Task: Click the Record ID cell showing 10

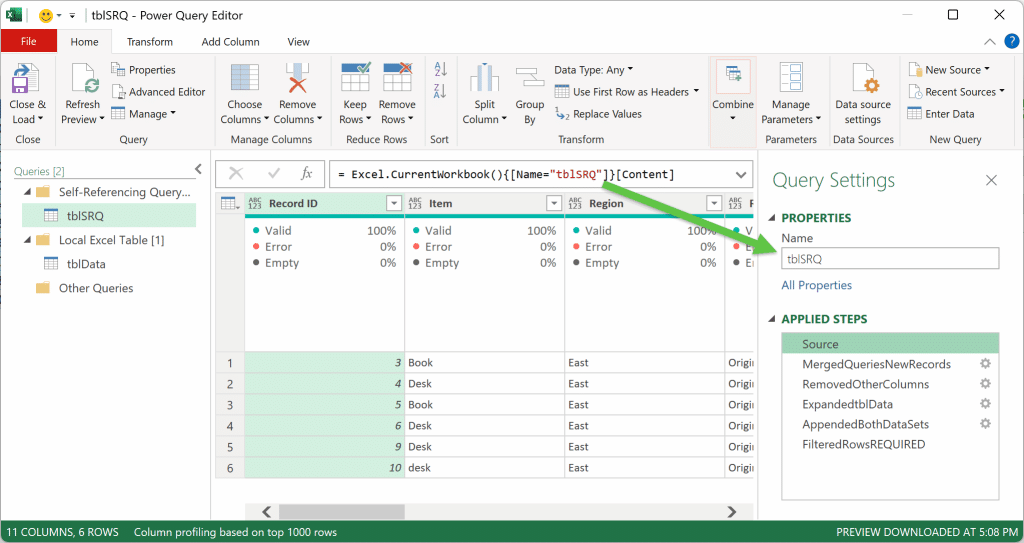Action: tap(325, 468)
